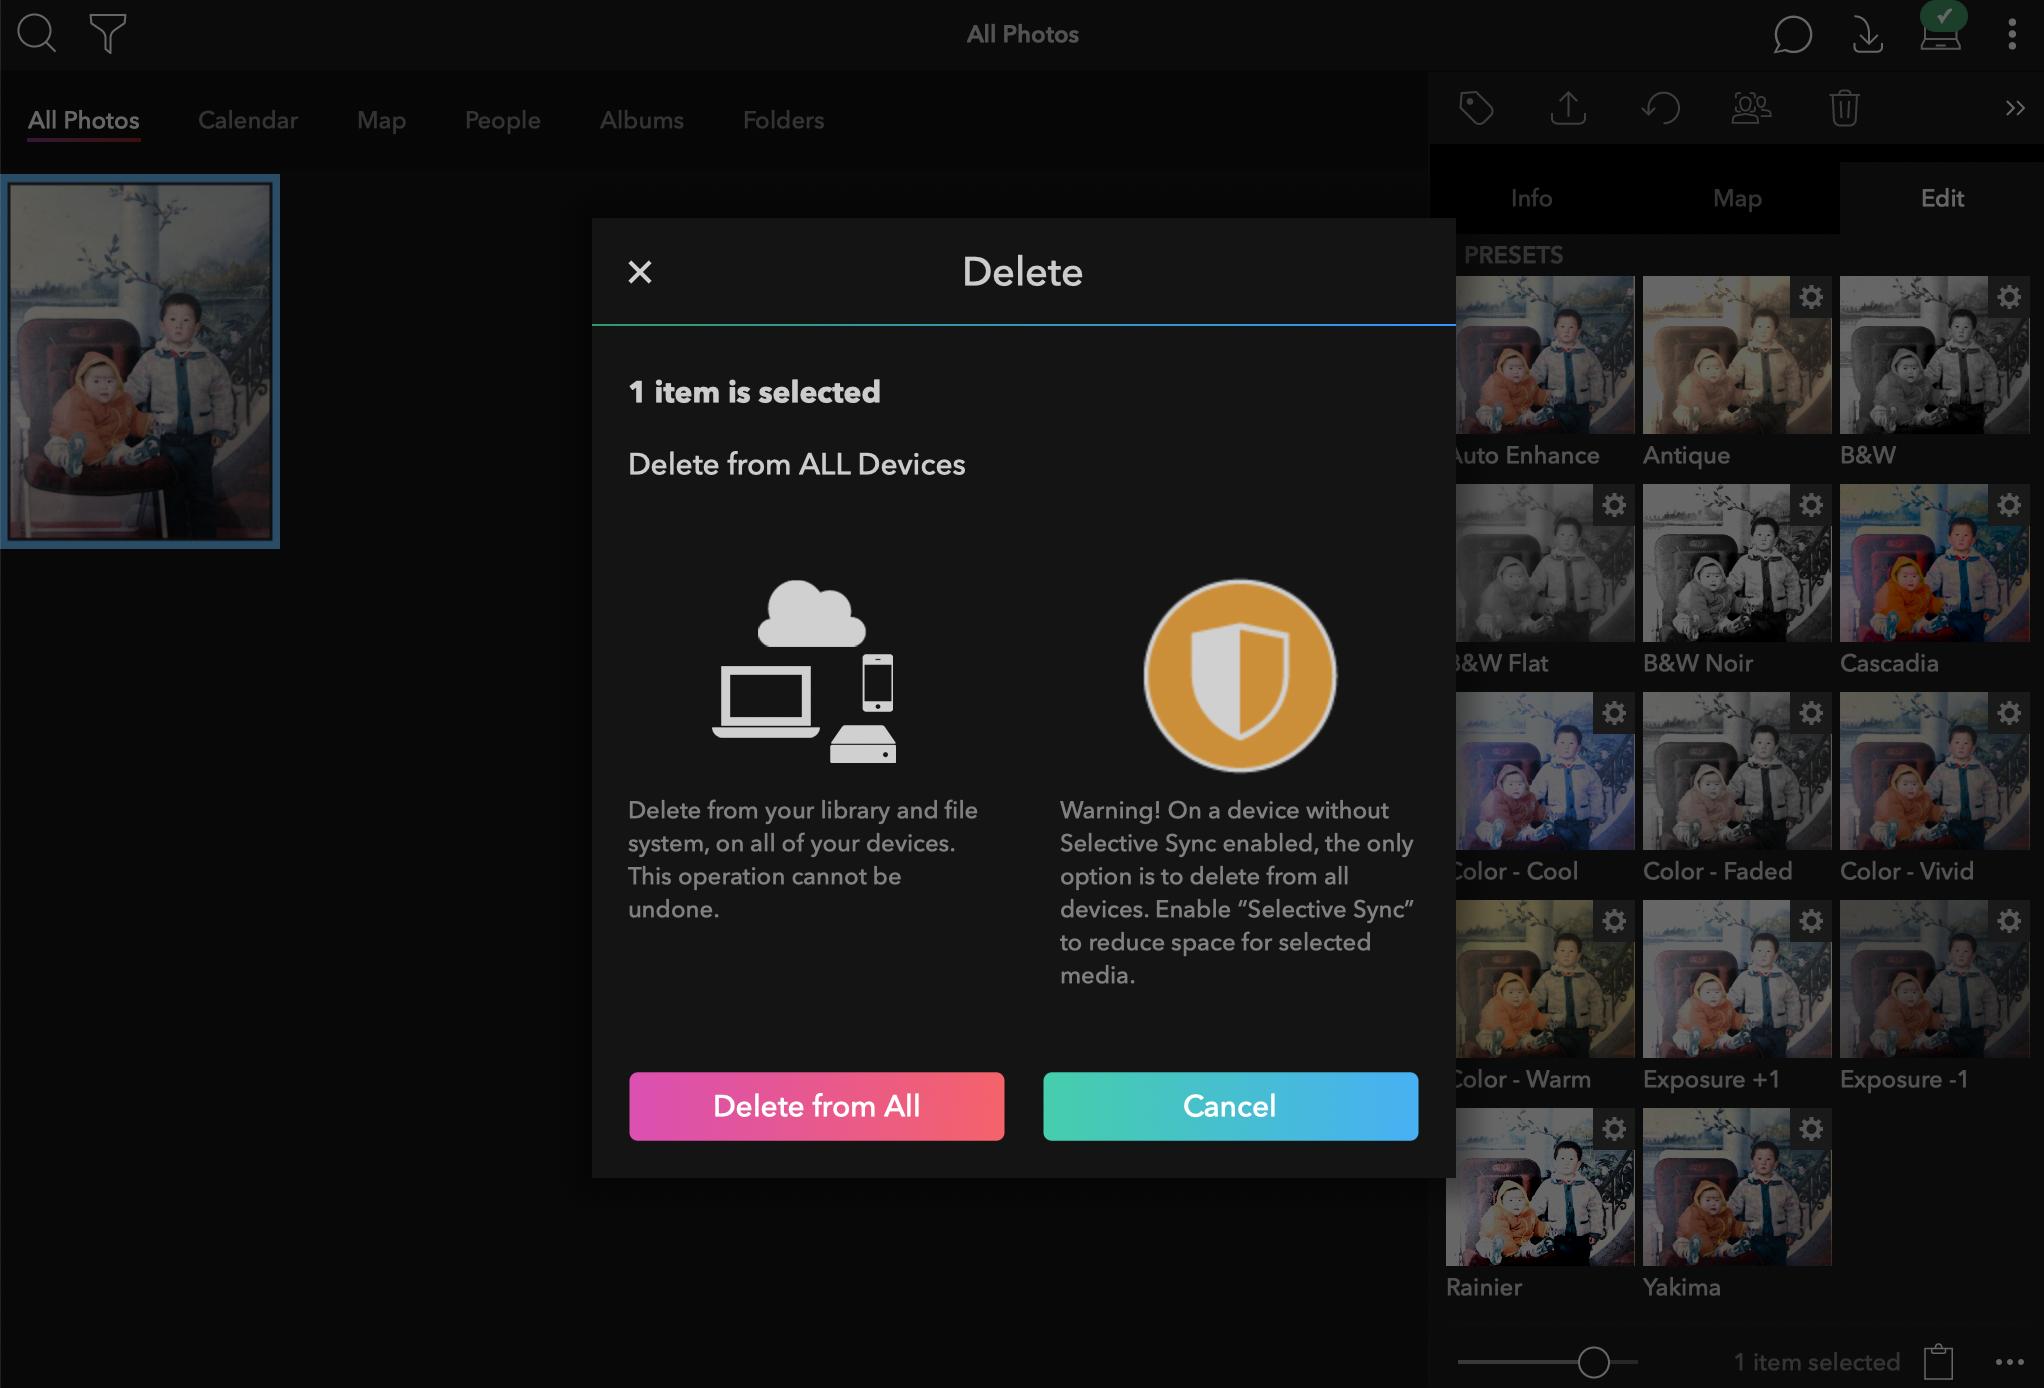Switch to the Calendar tab
The height and width of the screenshot is (1388, 2044).
[247, 120]
